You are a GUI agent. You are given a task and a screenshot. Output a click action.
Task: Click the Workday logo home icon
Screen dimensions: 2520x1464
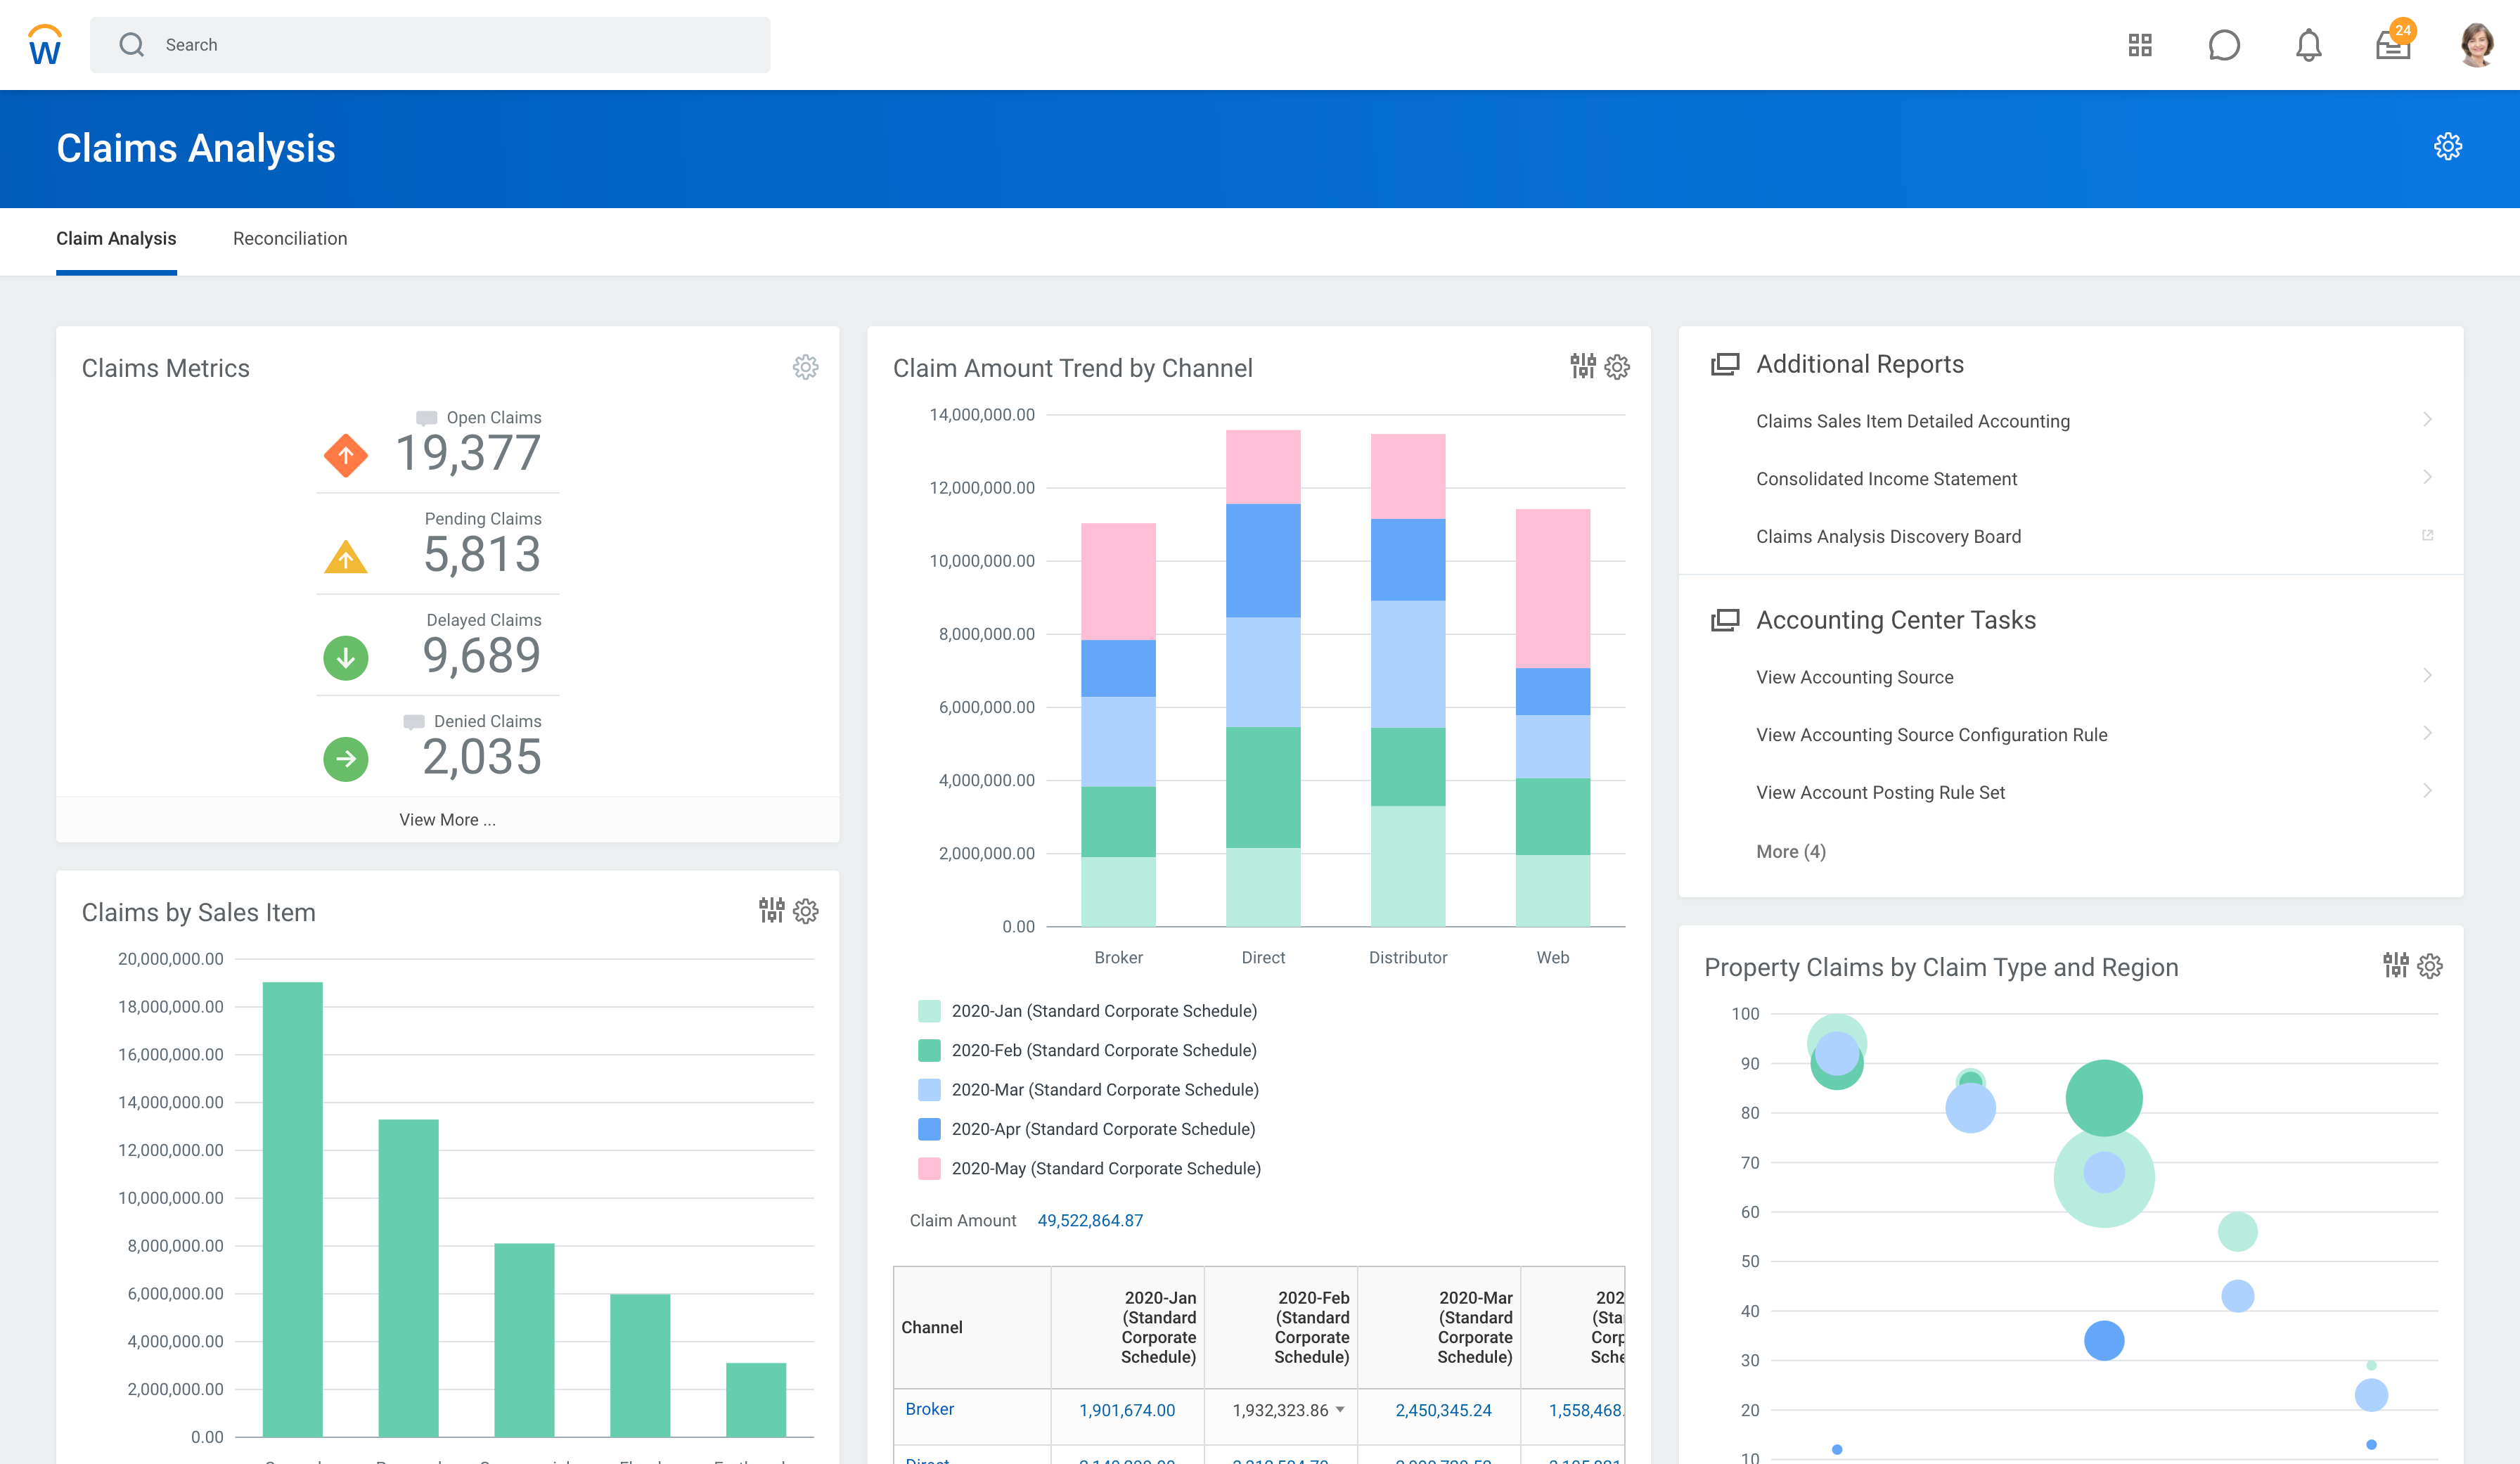coord(45,45)
